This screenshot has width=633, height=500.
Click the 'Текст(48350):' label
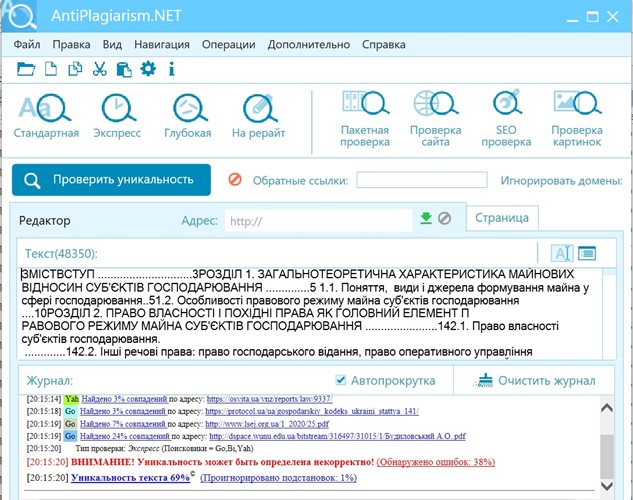(61, 253)
